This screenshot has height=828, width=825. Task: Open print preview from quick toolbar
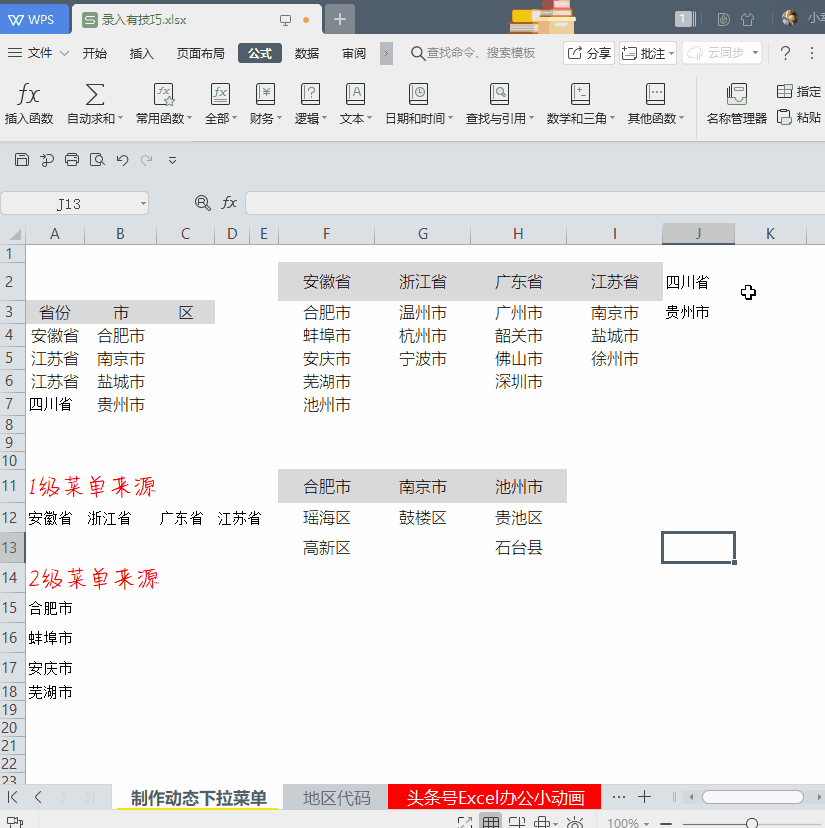click(97, 159)
